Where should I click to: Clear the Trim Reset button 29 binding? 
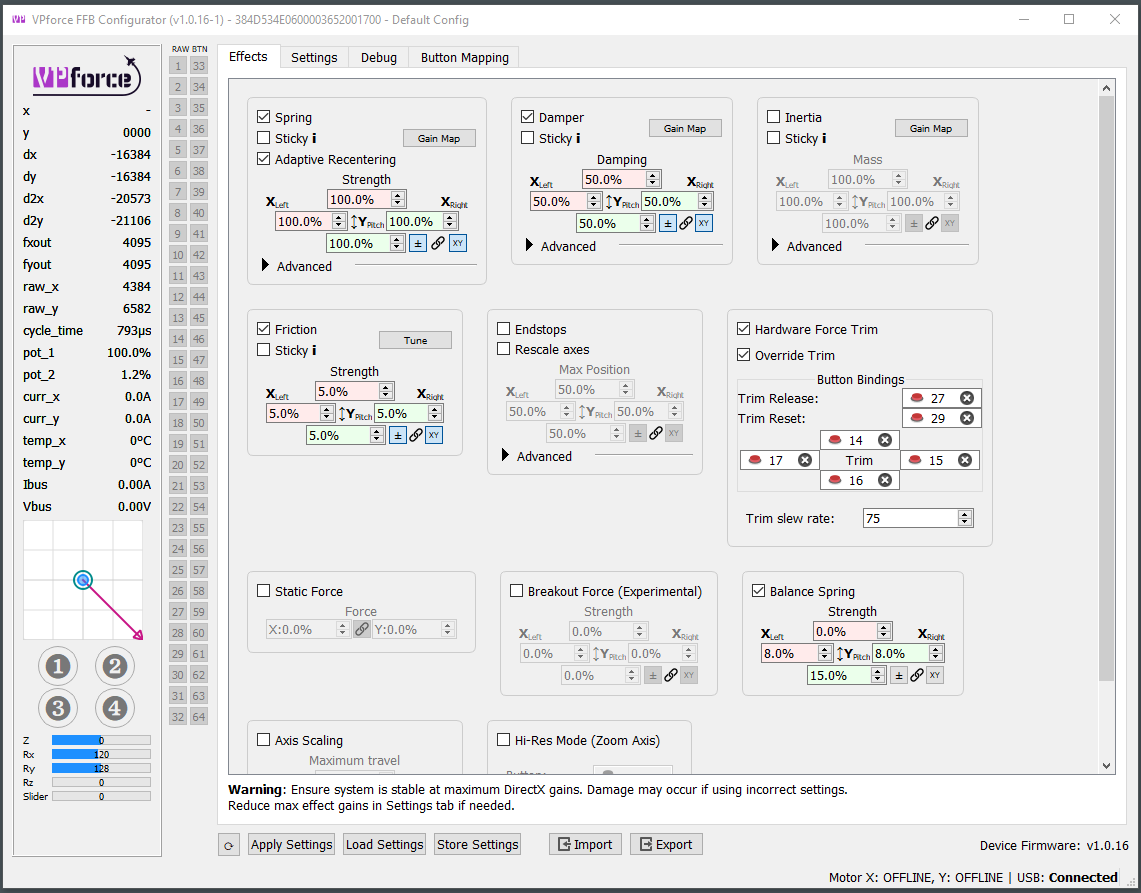pos(966,418)
